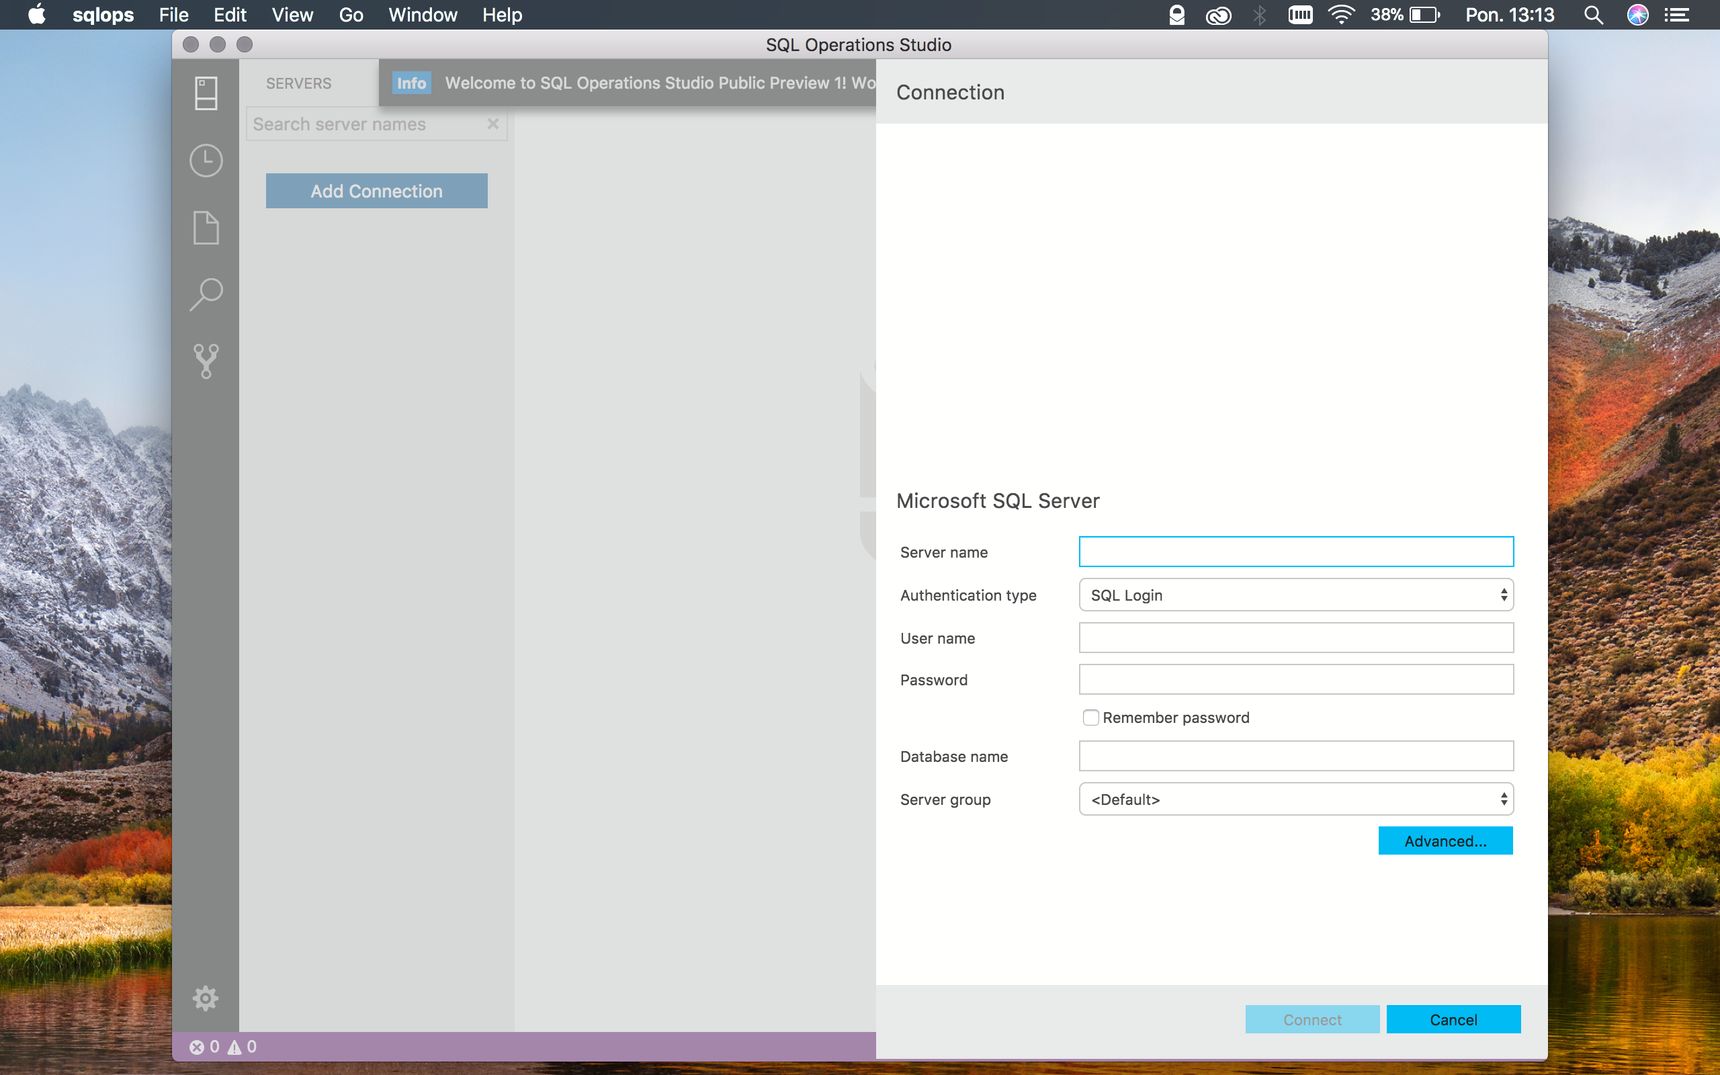Focus the Server name field

1296,552
